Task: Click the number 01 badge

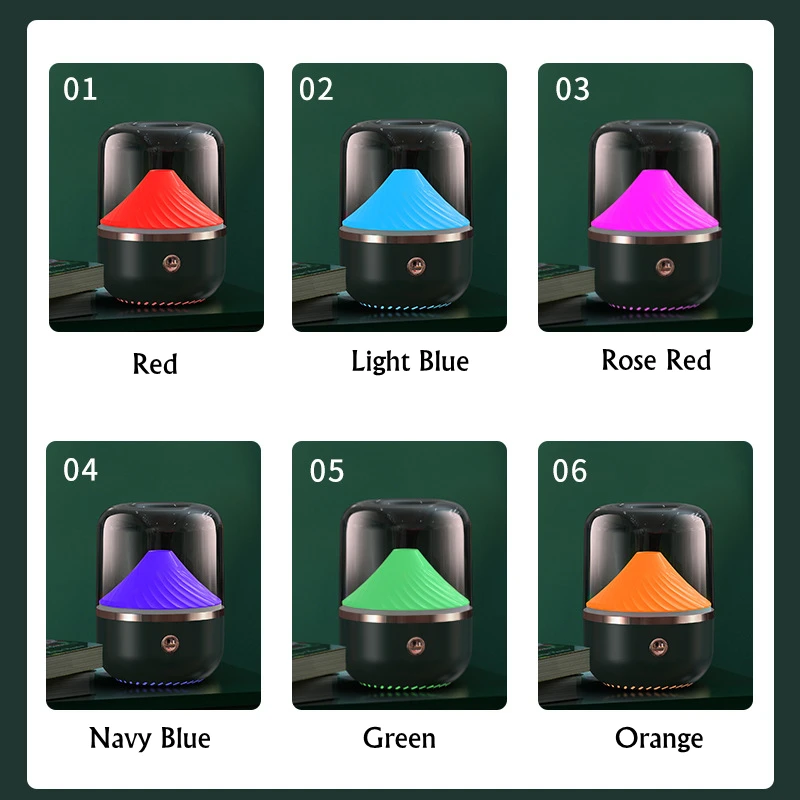Action: 80,89
